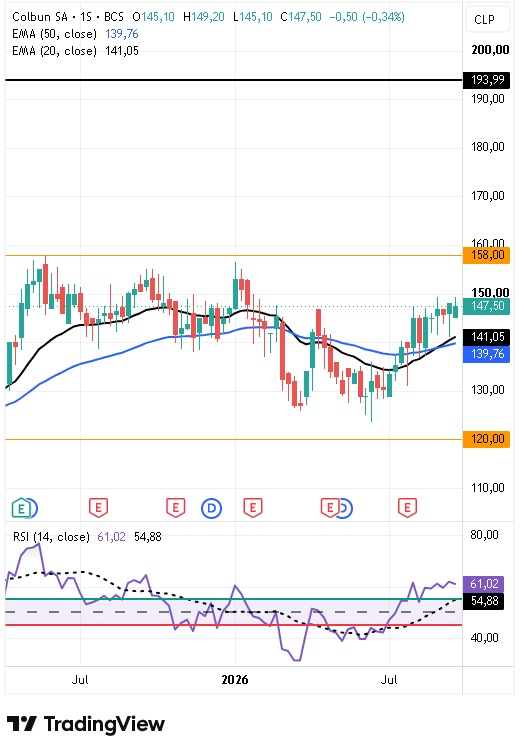Click the 158,00 orange price label
This screenshot has width=524, height=739.
(487, 255)
